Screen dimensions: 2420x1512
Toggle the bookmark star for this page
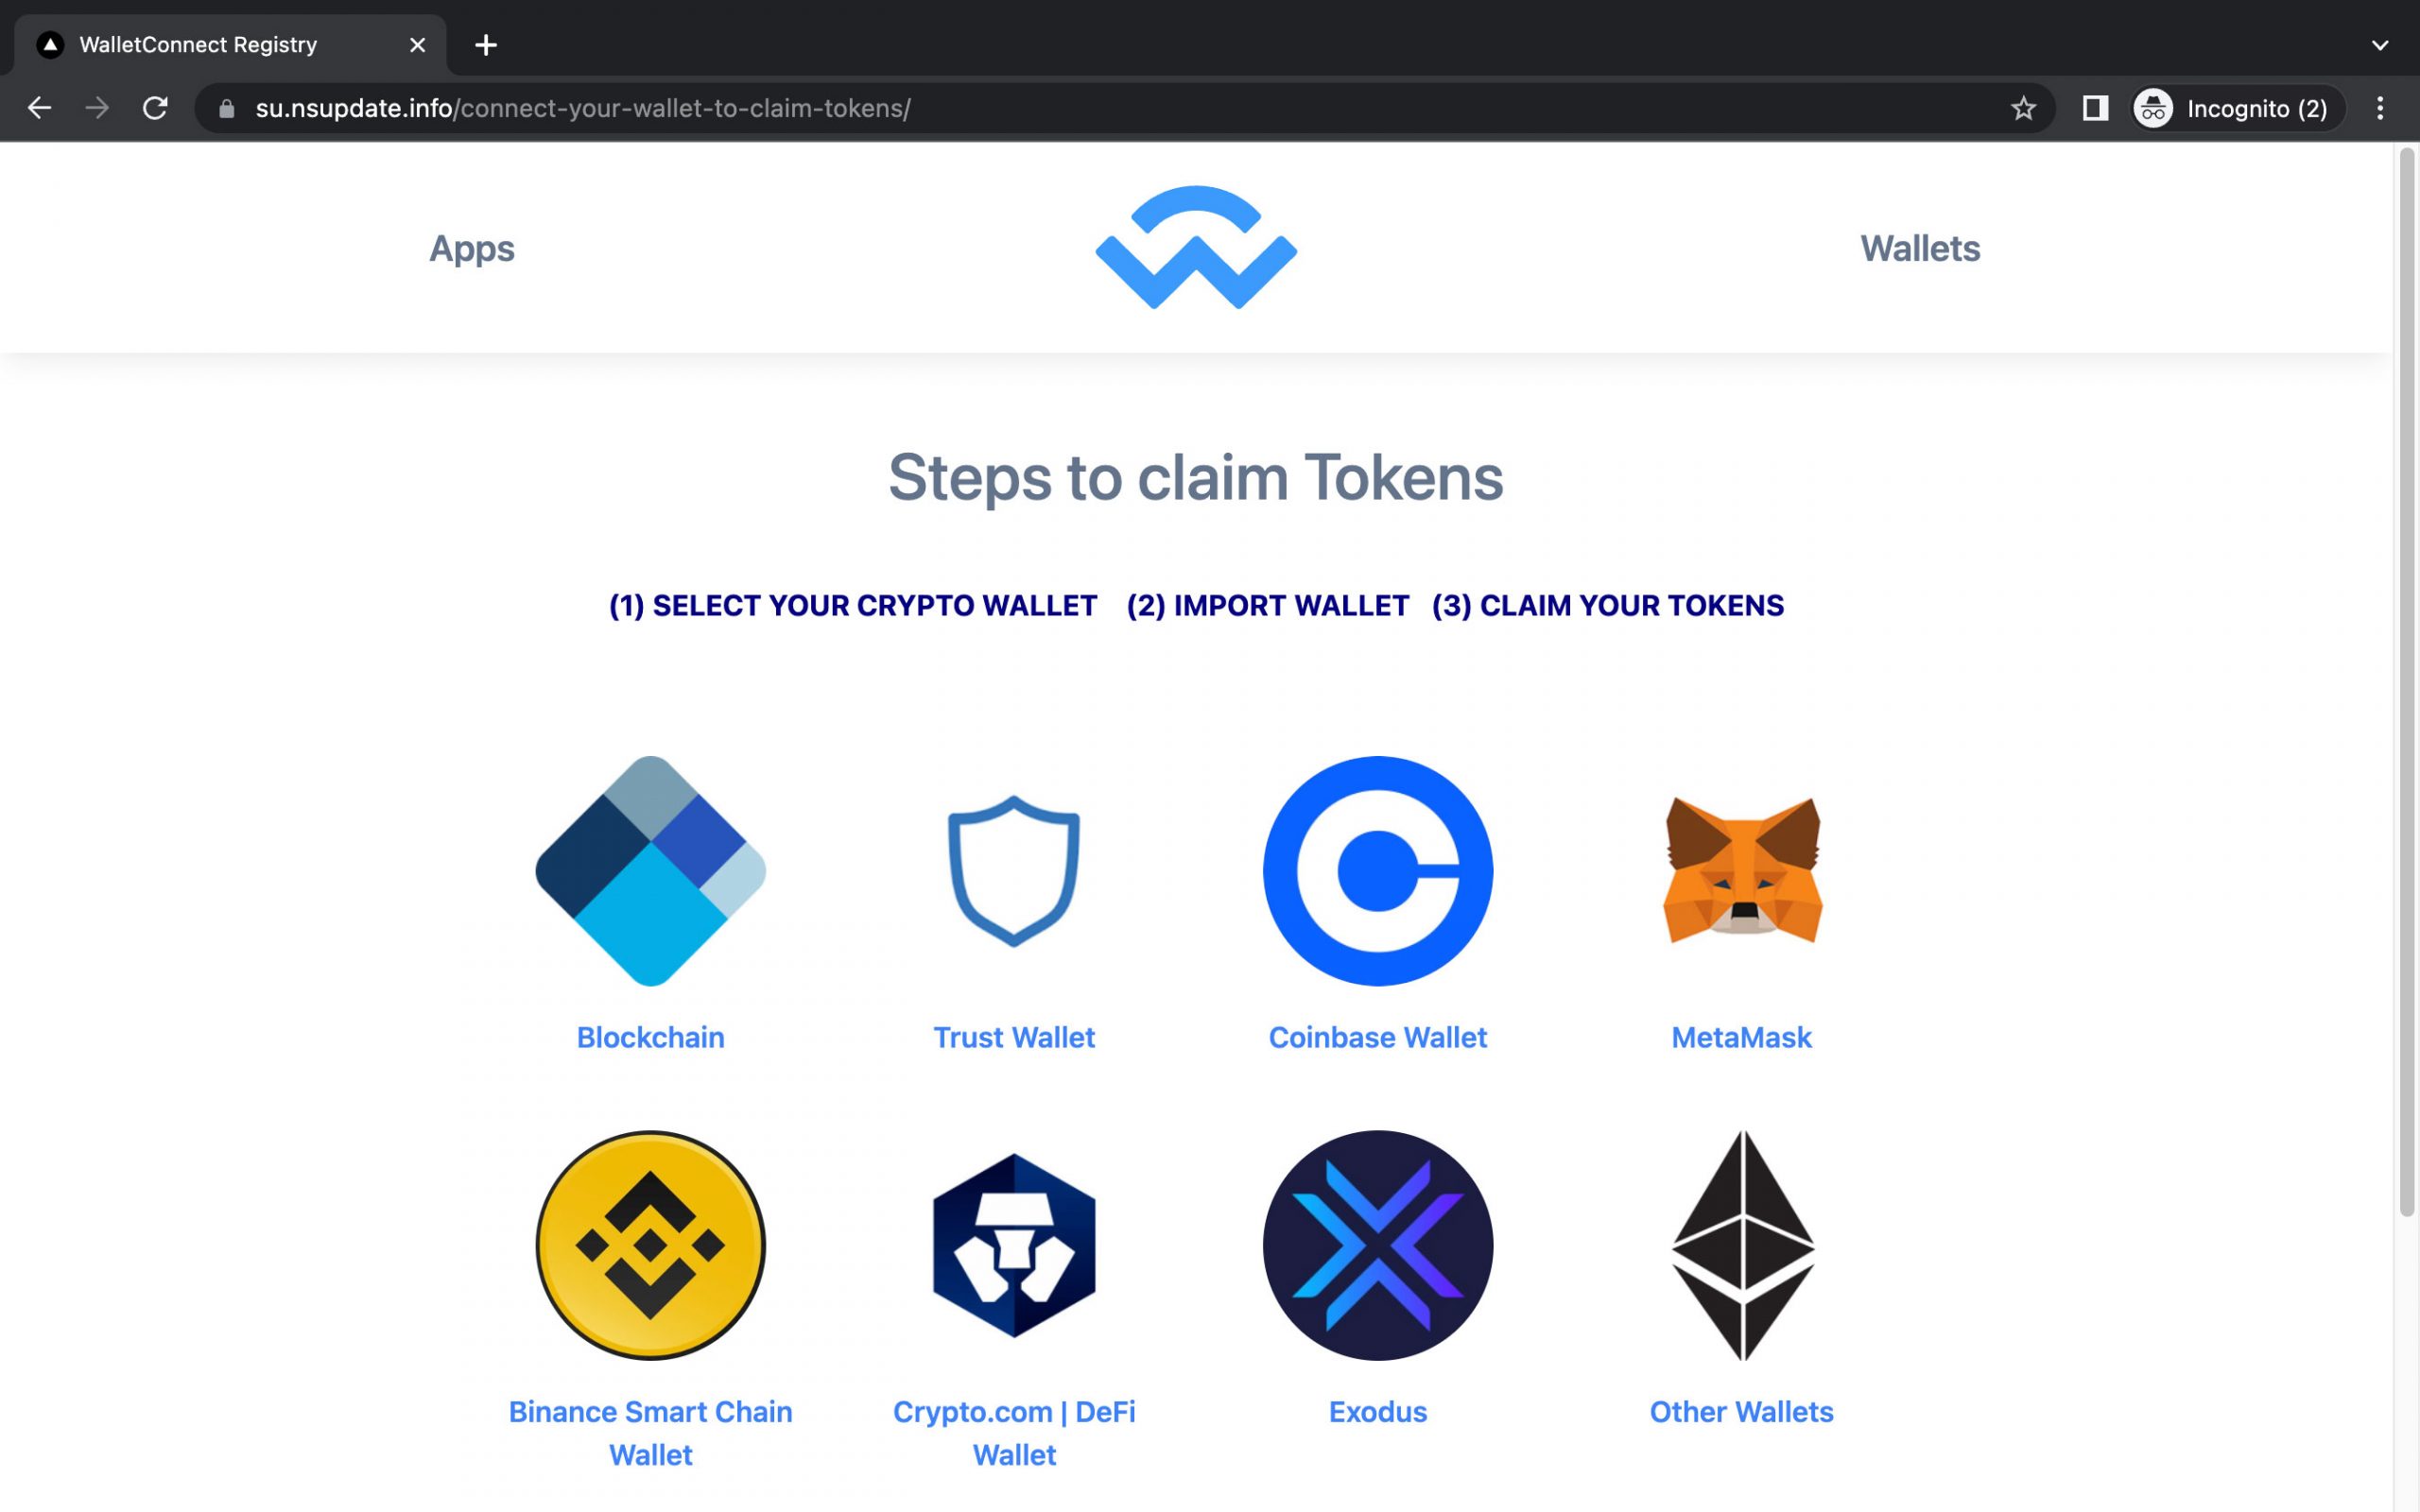click(x=2021, y=106)
